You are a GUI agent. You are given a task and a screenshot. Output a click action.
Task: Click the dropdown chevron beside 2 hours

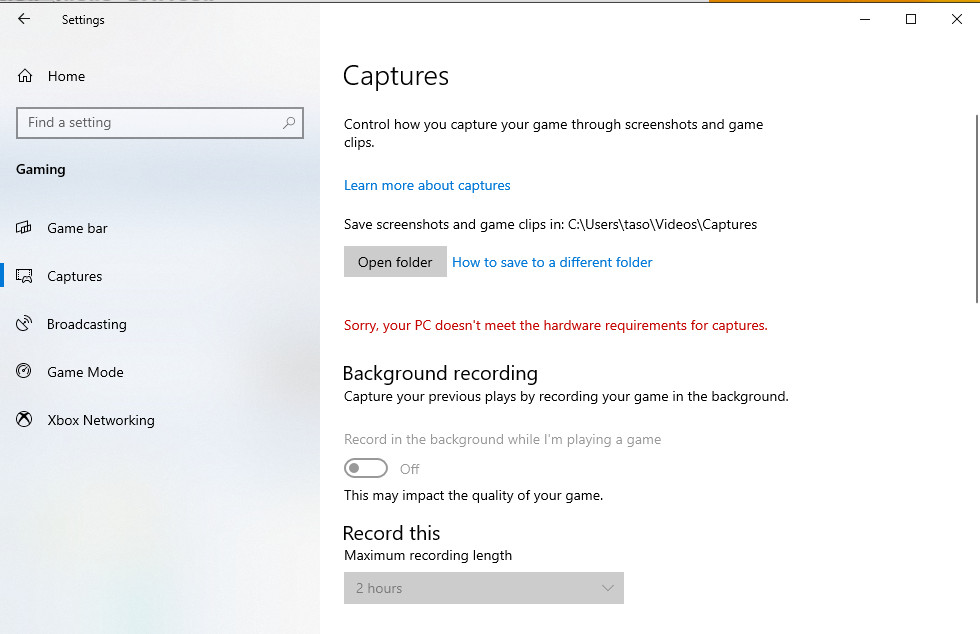click(x=607, y=588)
